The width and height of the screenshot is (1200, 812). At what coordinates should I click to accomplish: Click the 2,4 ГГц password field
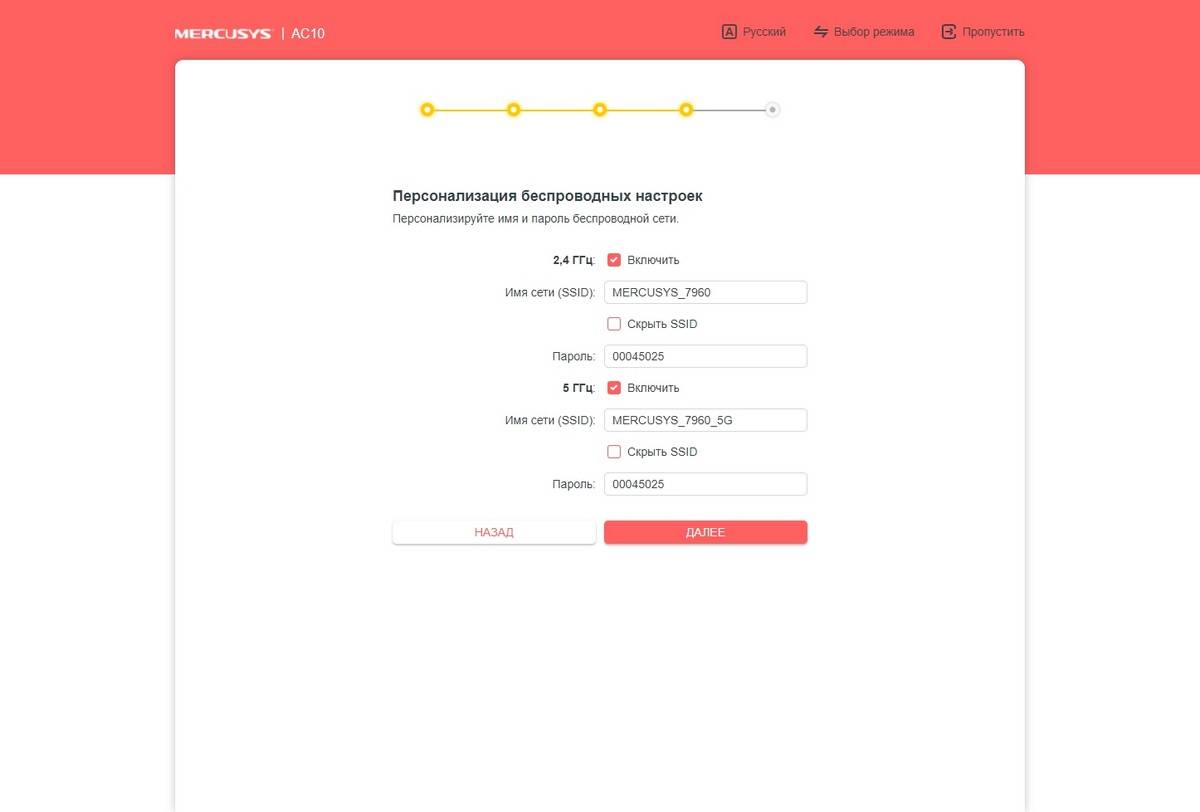coord(705,356)
